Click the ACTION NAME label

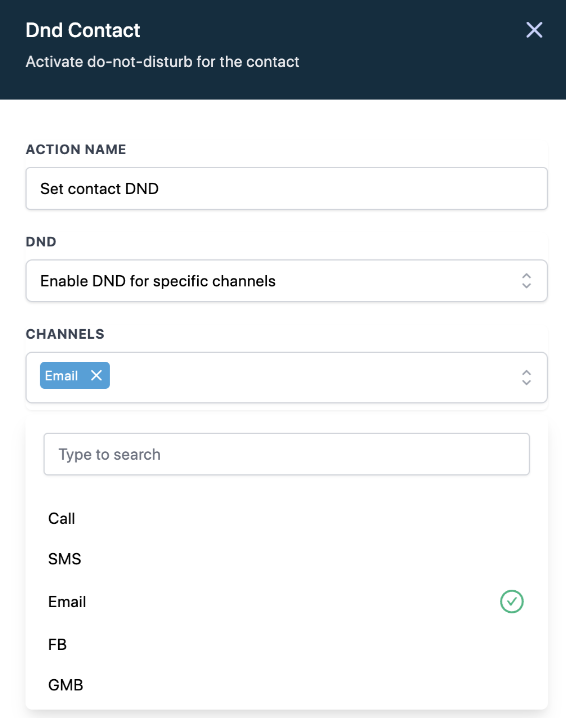[76, 149]
